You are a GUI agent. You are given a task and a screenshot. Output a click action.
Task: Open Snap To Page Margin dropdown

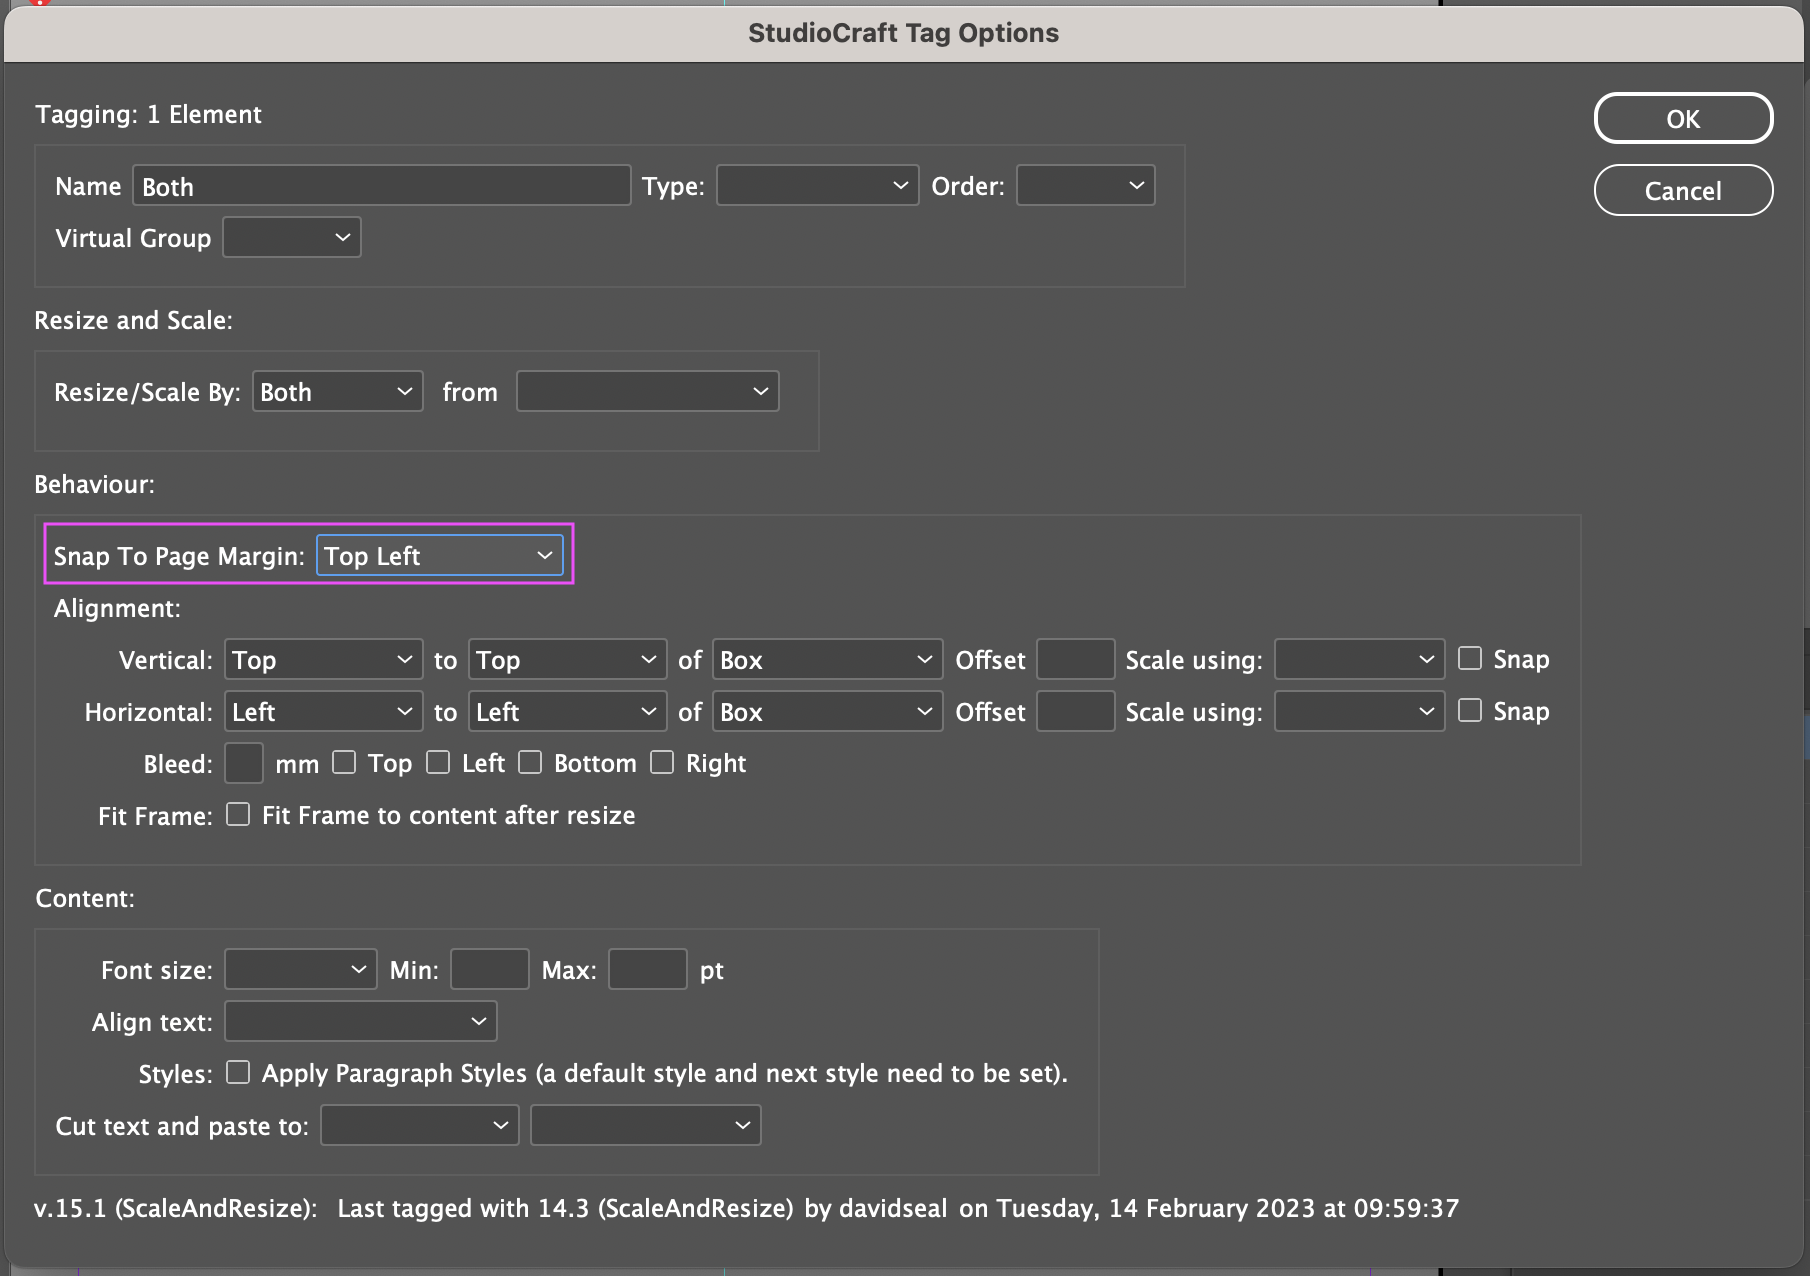click(x=439, y=556)
